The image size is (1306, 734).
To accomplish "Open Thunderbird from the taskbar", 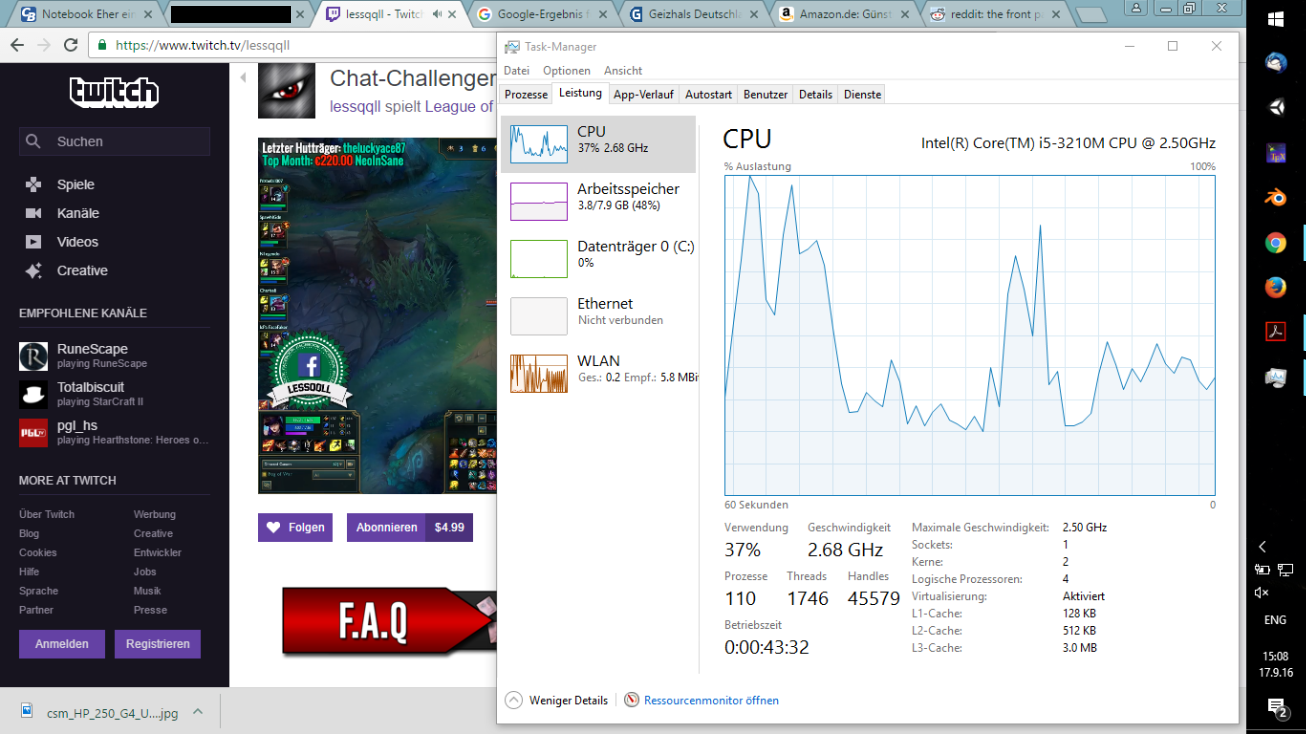I will [1276, 63].
